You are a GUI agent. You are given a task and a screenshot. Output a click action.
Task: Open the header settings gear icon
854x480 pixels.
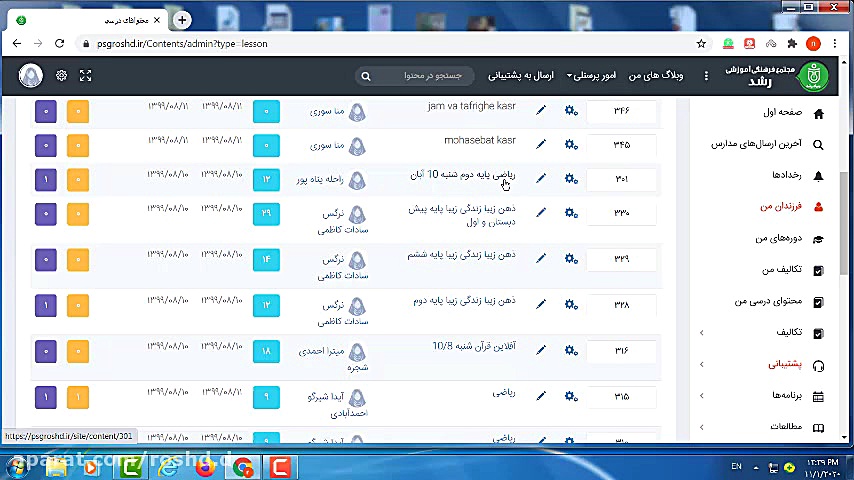(62, 76)
